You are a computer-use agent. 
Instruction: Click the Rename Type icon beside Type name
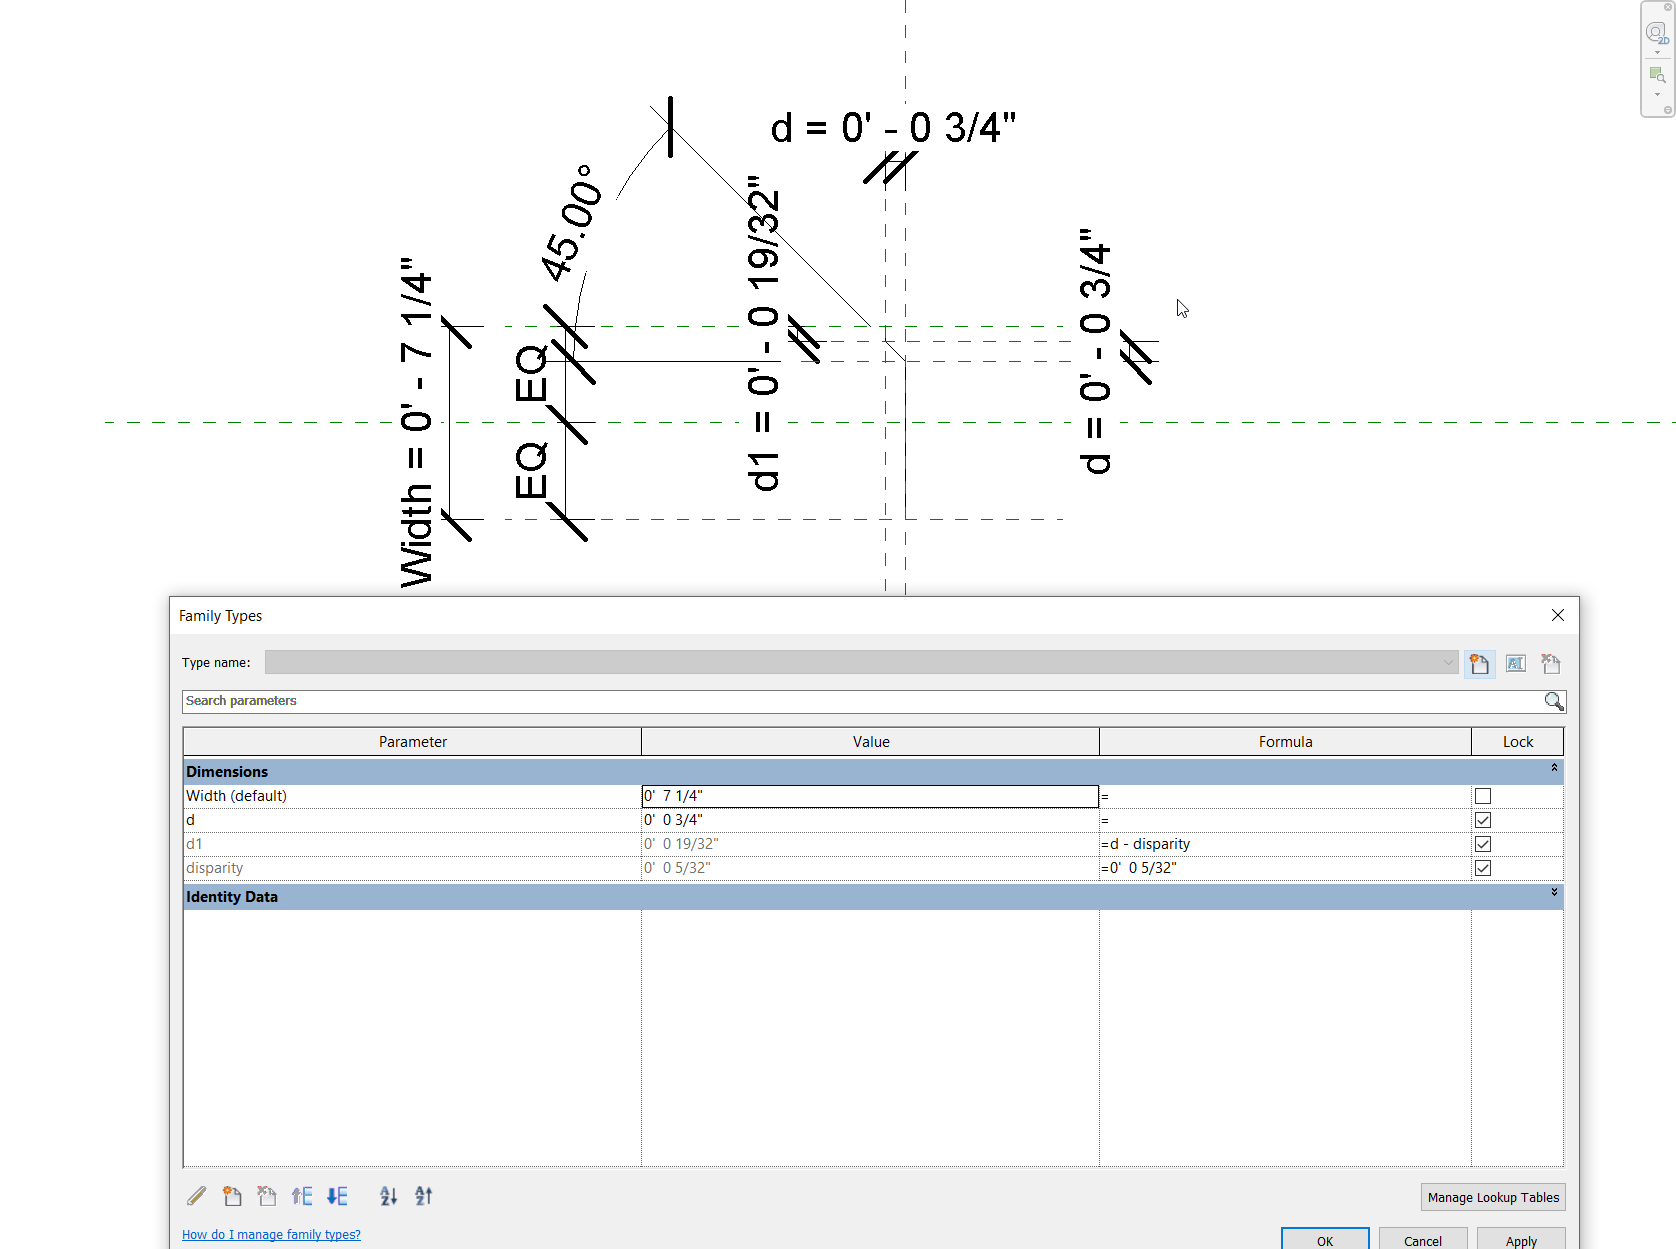point(1516,663)
